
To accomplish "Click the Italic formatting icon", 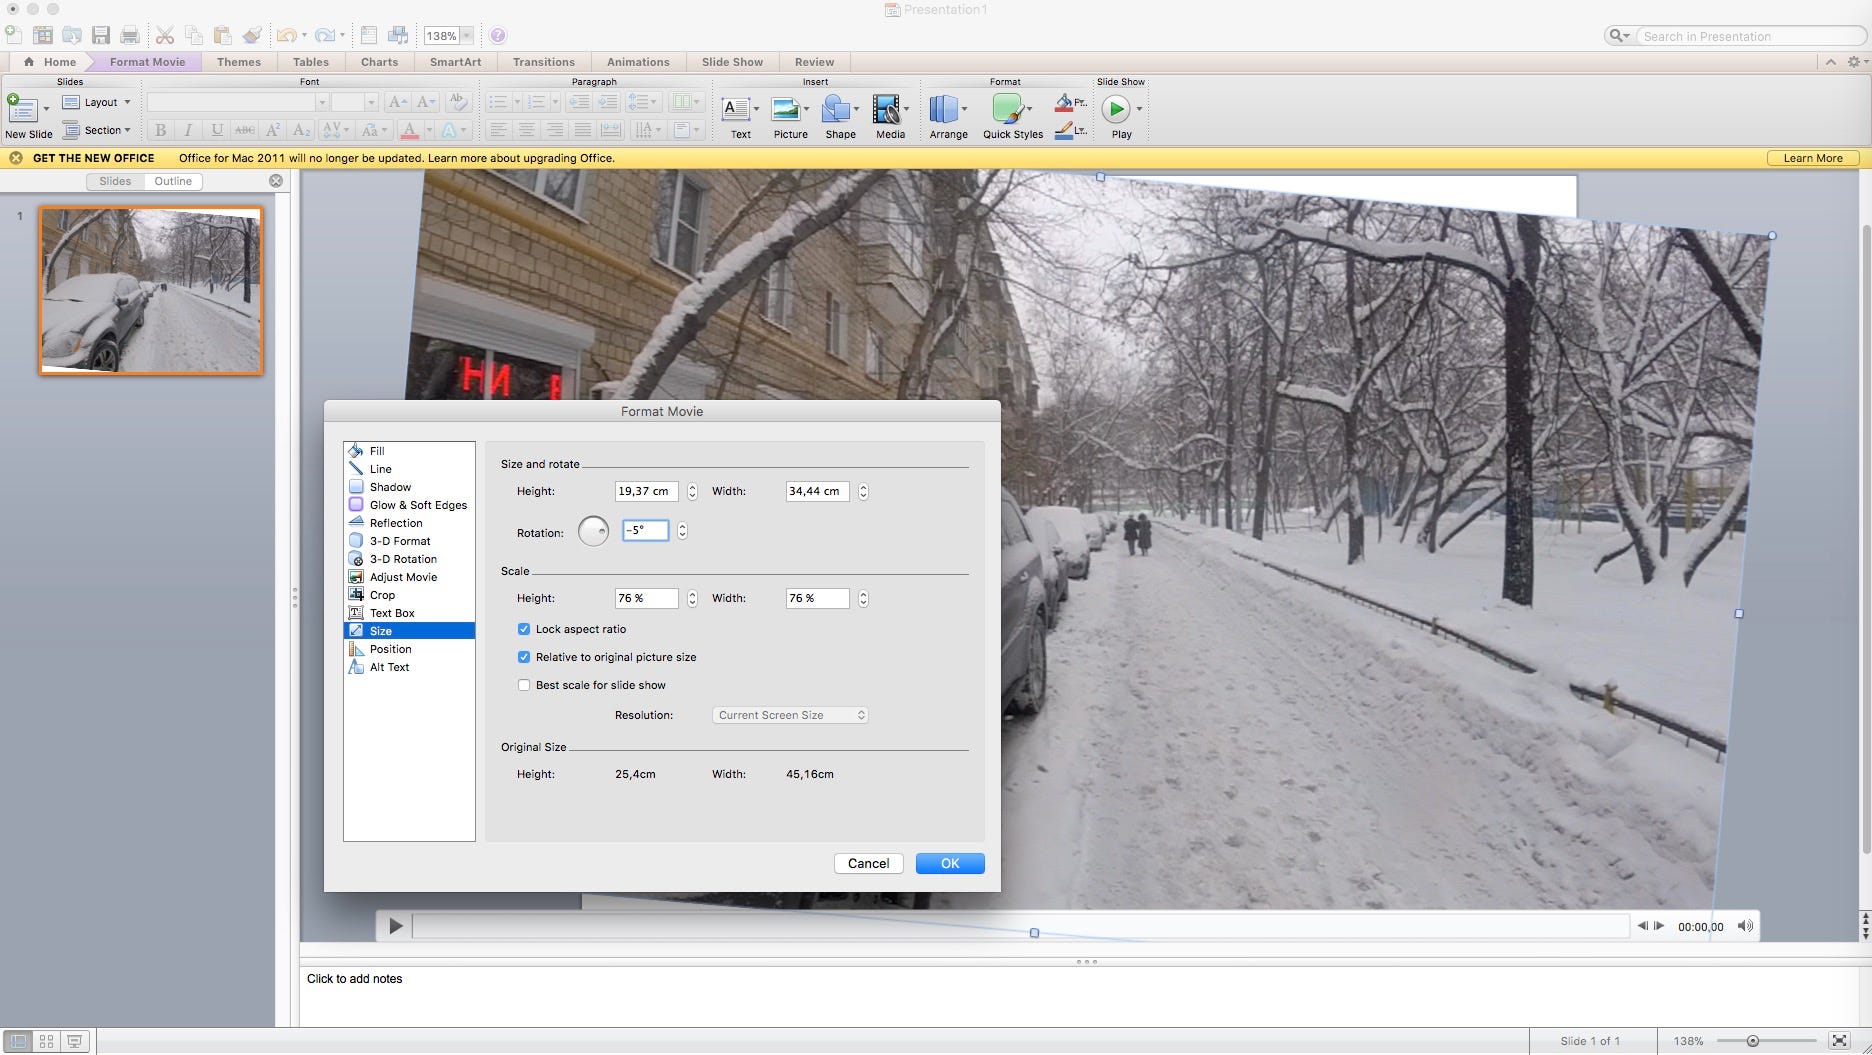I will [x=188, y=130].
